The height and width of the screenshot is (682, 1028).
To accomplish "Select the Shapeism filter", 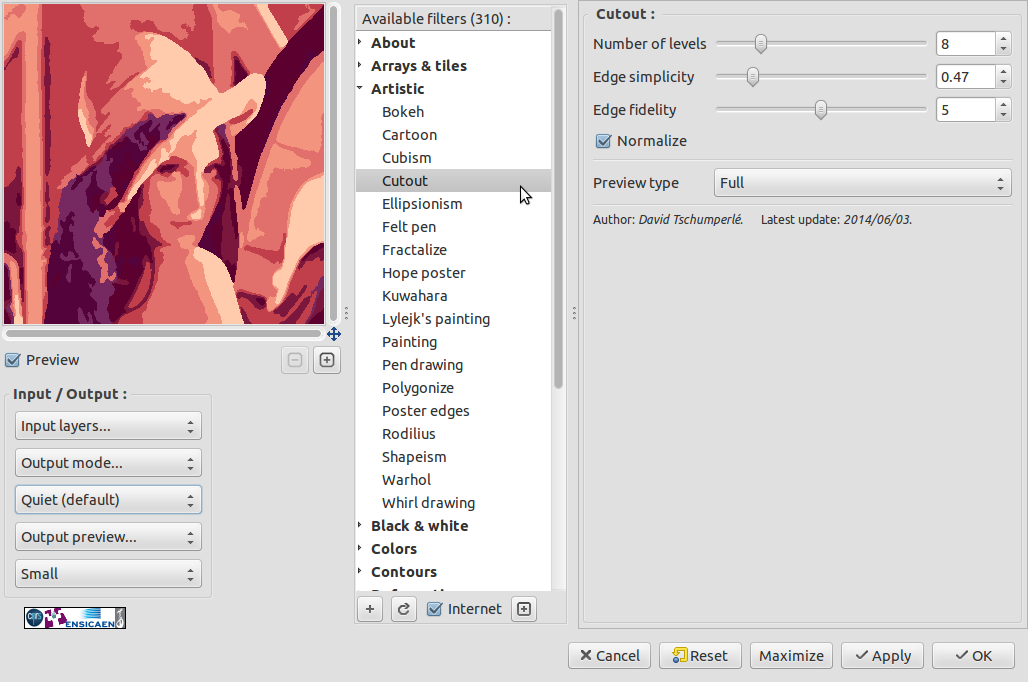I will [x=414, y=457].
